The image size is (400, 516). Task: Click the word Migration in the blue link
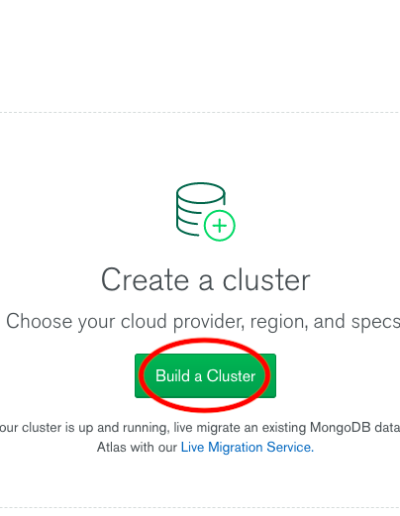click(x=235, y=447)
